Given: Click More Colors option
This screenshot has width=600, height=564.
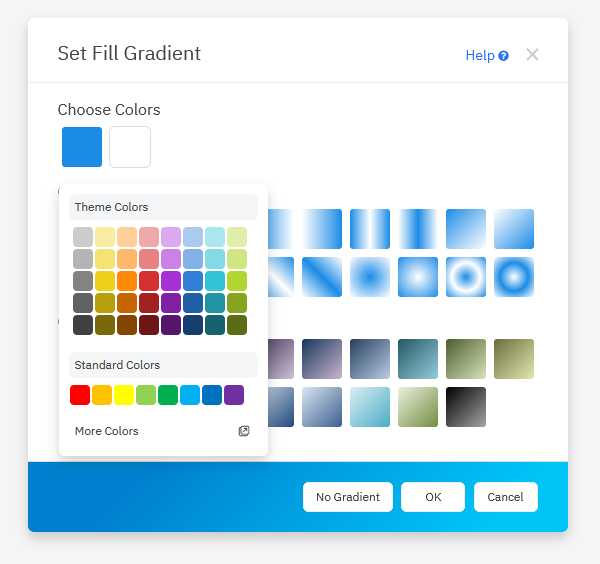Looking at the screenshot, I should (x=107, y=431).
